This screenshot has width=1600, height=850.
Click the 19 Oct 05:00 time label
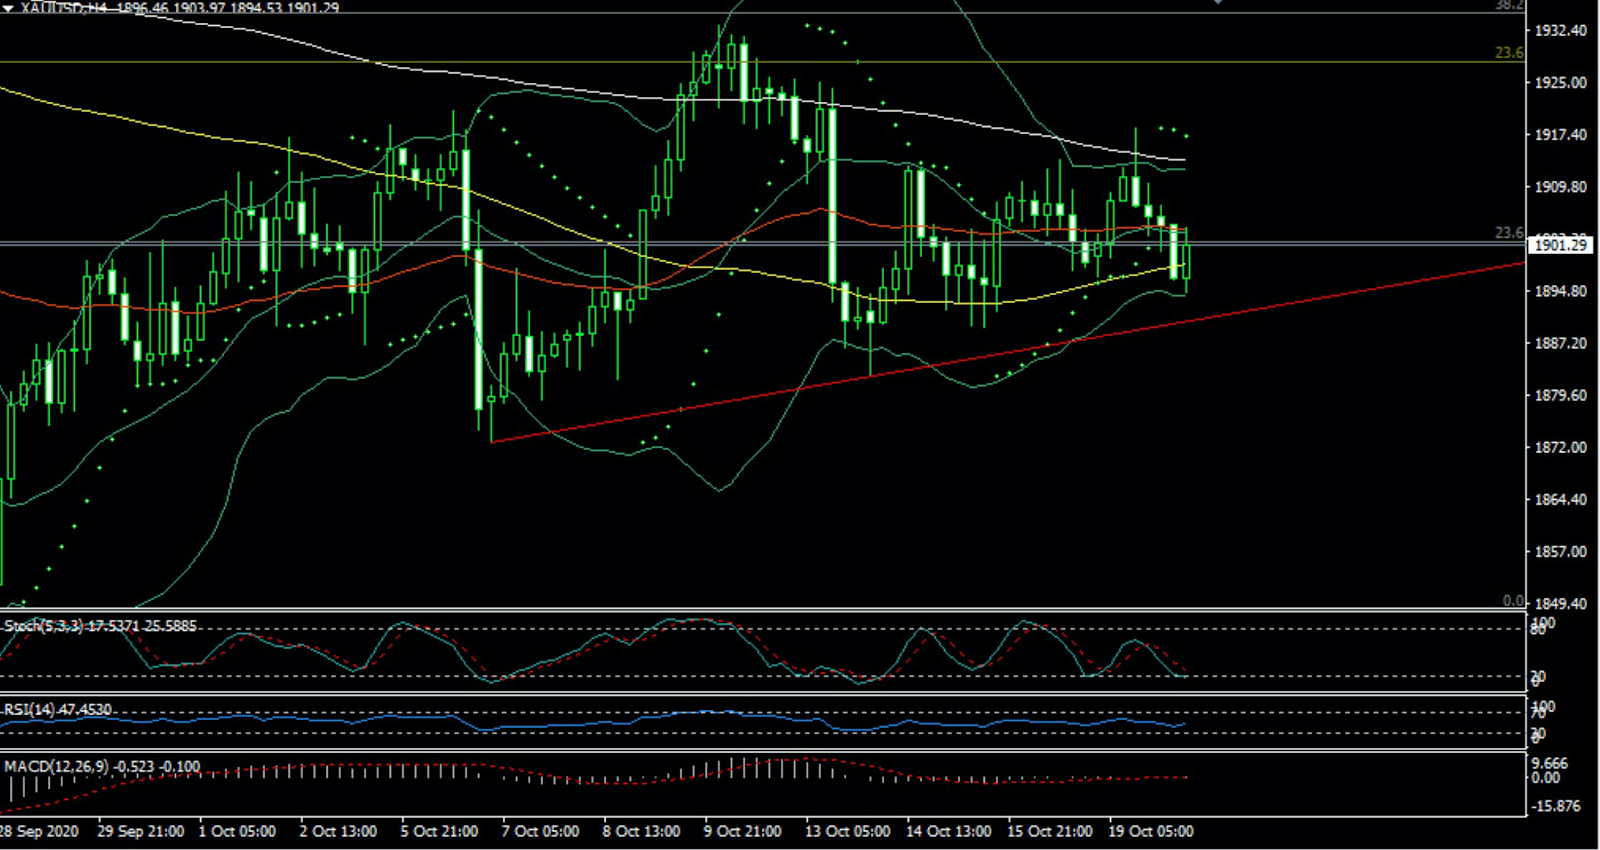click(1150, 831)
